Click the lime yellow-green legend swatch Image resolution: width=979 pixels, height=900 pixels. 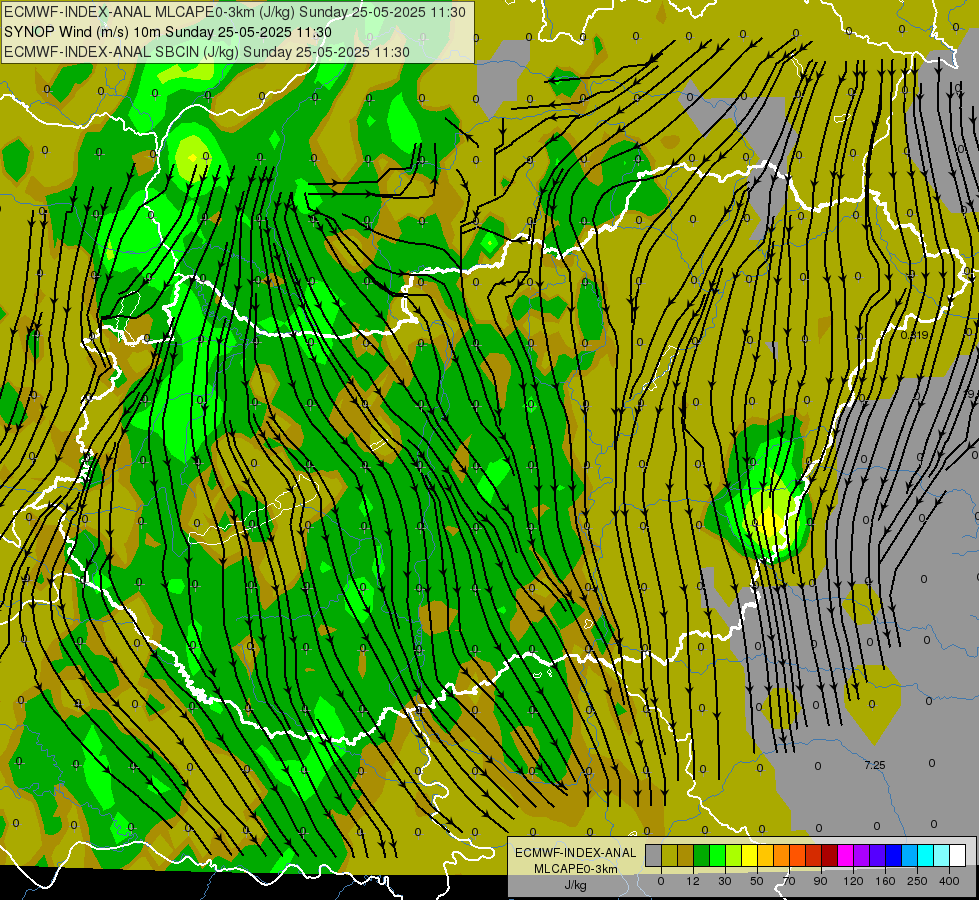click(x=734, y=856)
